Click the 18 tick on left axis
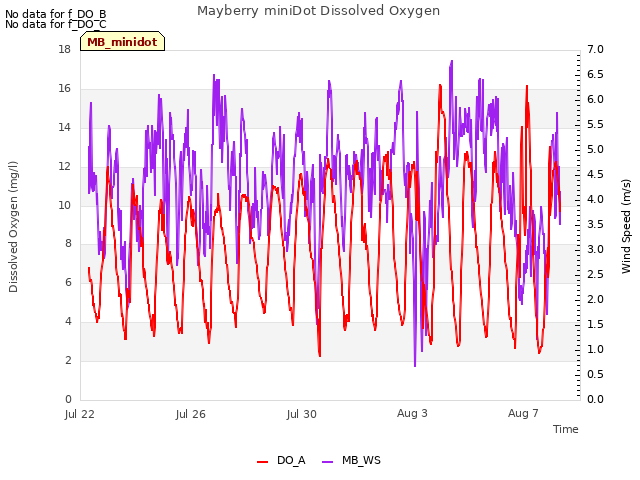640x480 pixels. [64, 49]
